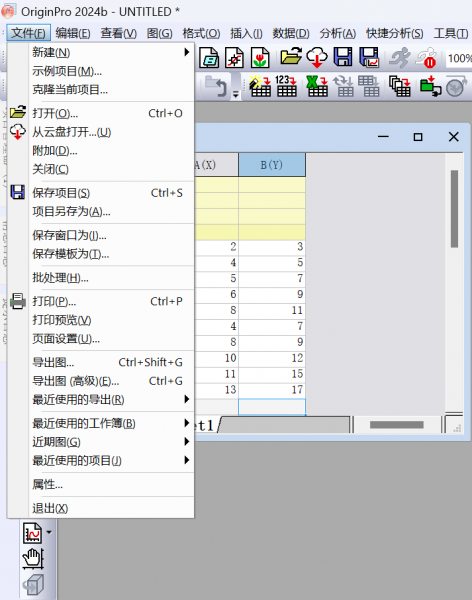472x600 pixels.
Task: Choose 保存模板为(T)... menu entry
Action: pyautogui.click(x=111, y=254)
